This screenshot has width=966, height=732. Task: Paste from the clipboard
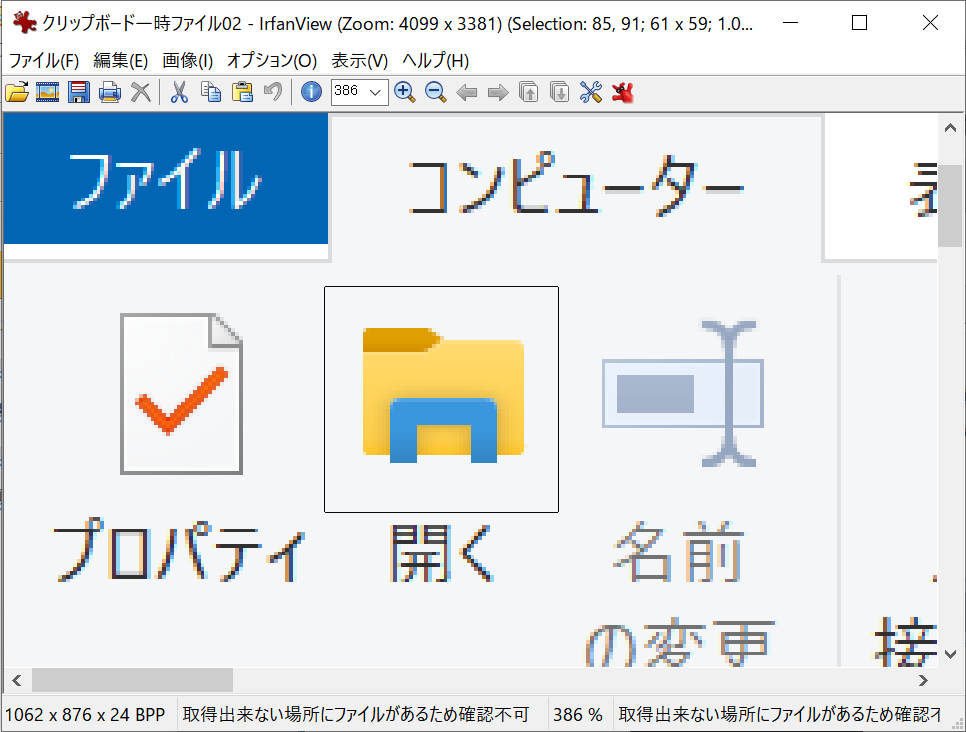(x=242, y=91)
